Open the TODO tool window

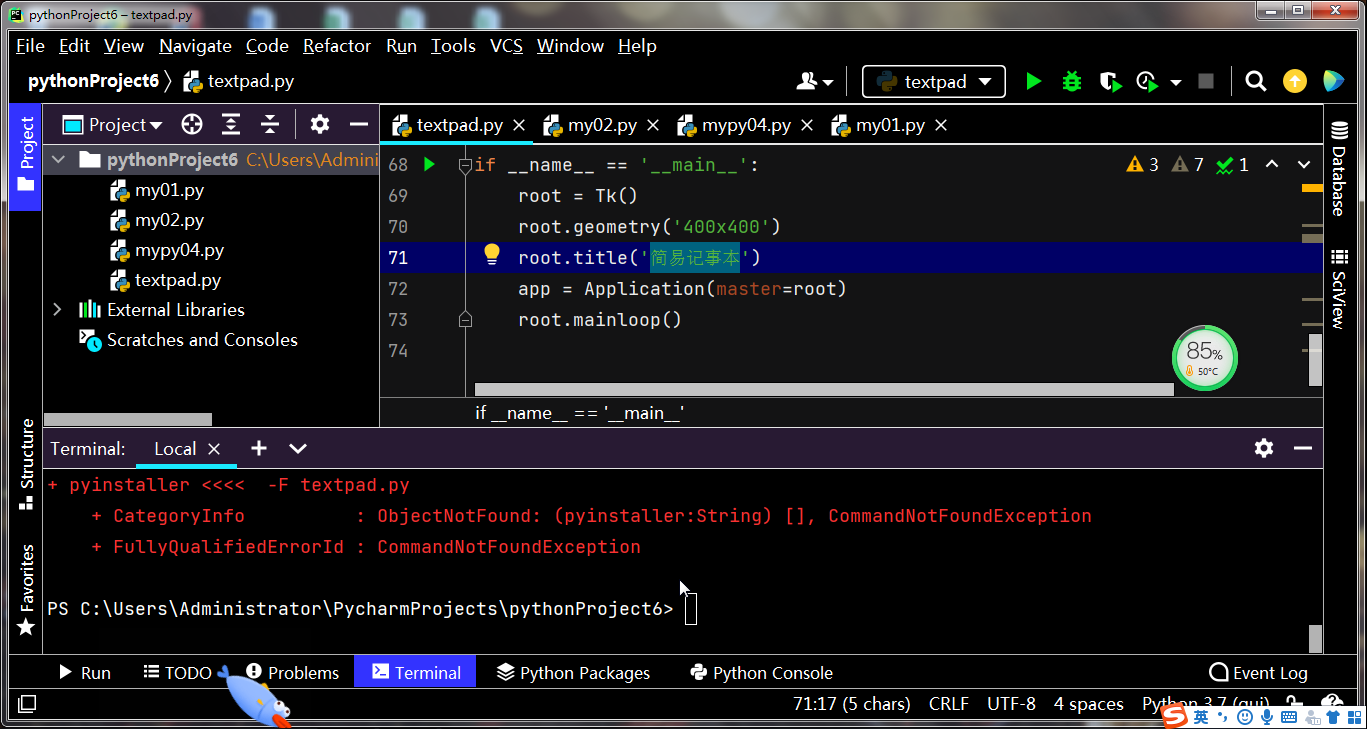[x=177, y=673]
